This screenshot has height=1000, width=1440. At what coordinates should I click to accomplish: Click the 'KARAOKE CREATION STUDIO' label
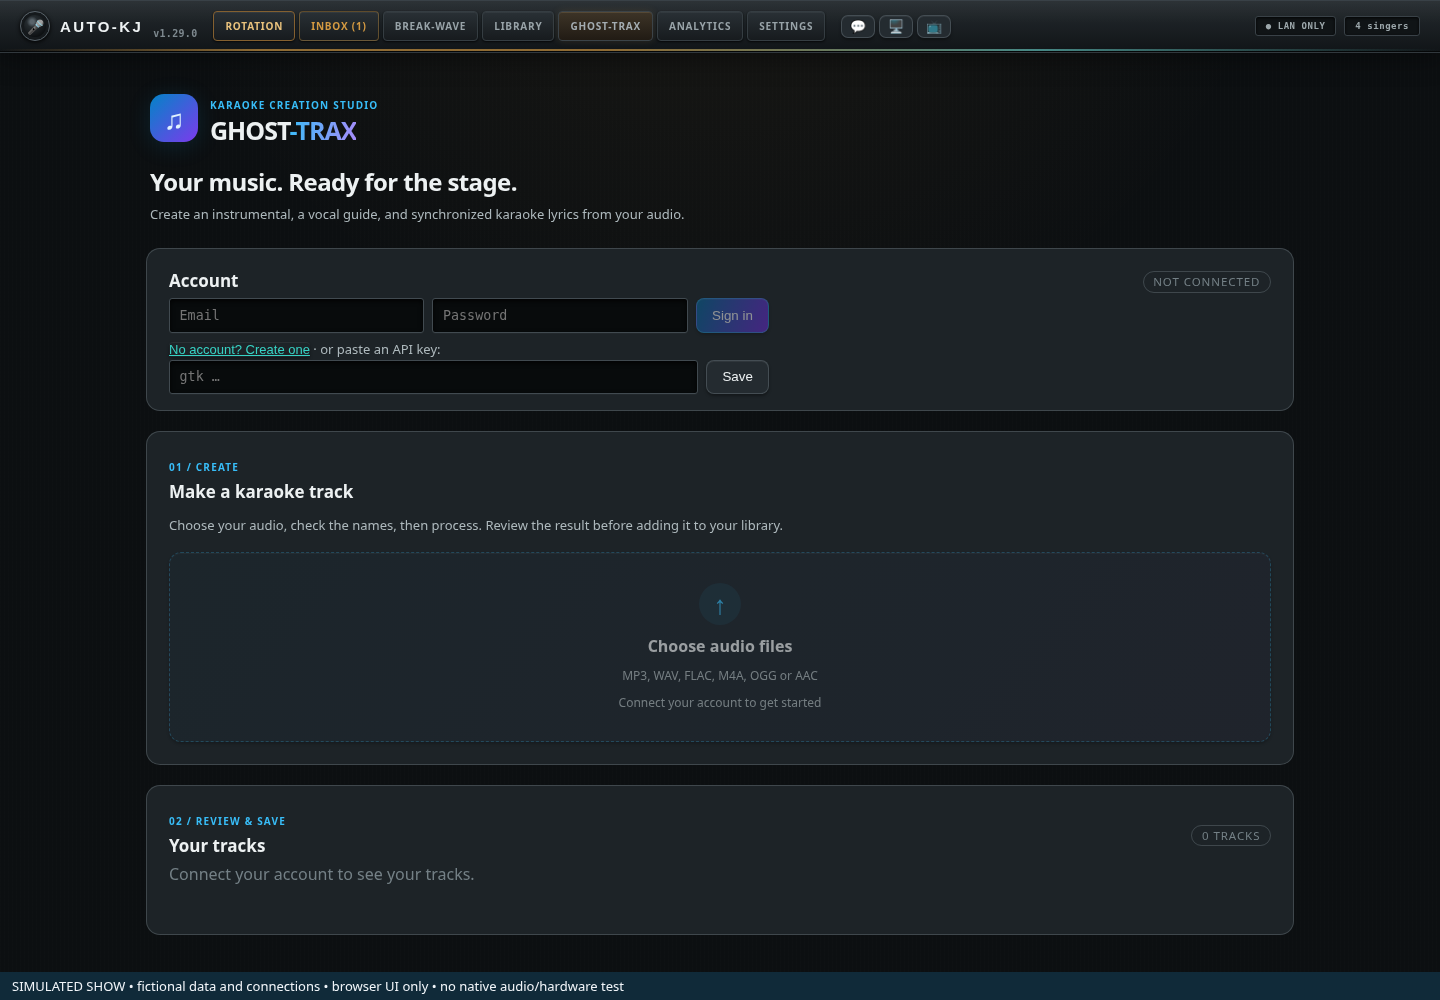[294, 105]
